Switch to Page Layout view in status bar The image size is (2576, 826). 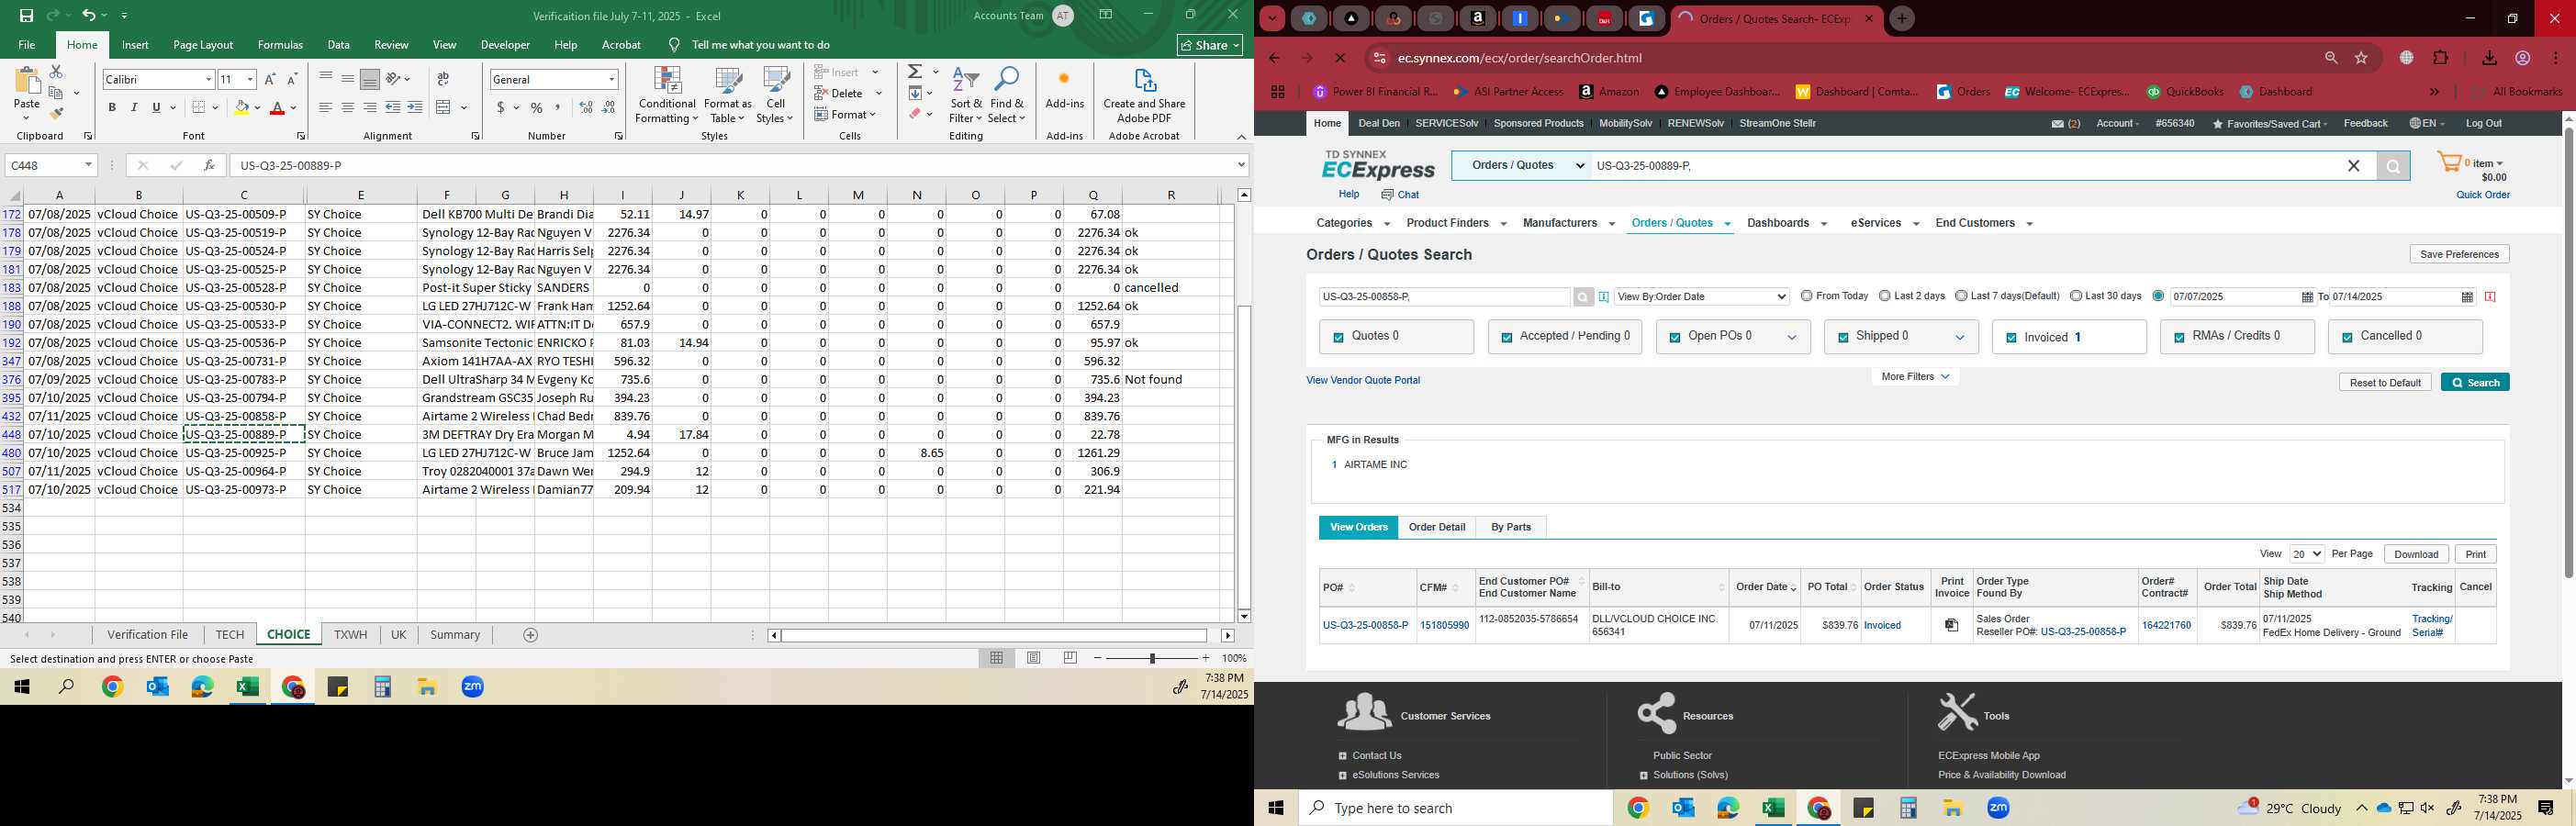(1034, 658)
